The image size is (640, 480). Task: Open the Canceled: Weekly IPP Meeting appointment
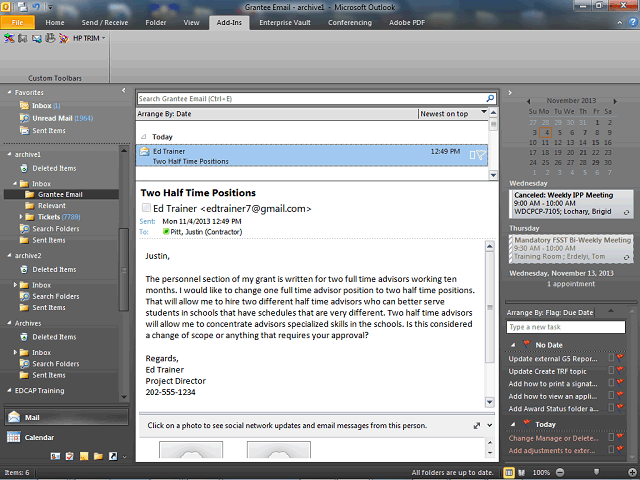(x=571, y=203)
